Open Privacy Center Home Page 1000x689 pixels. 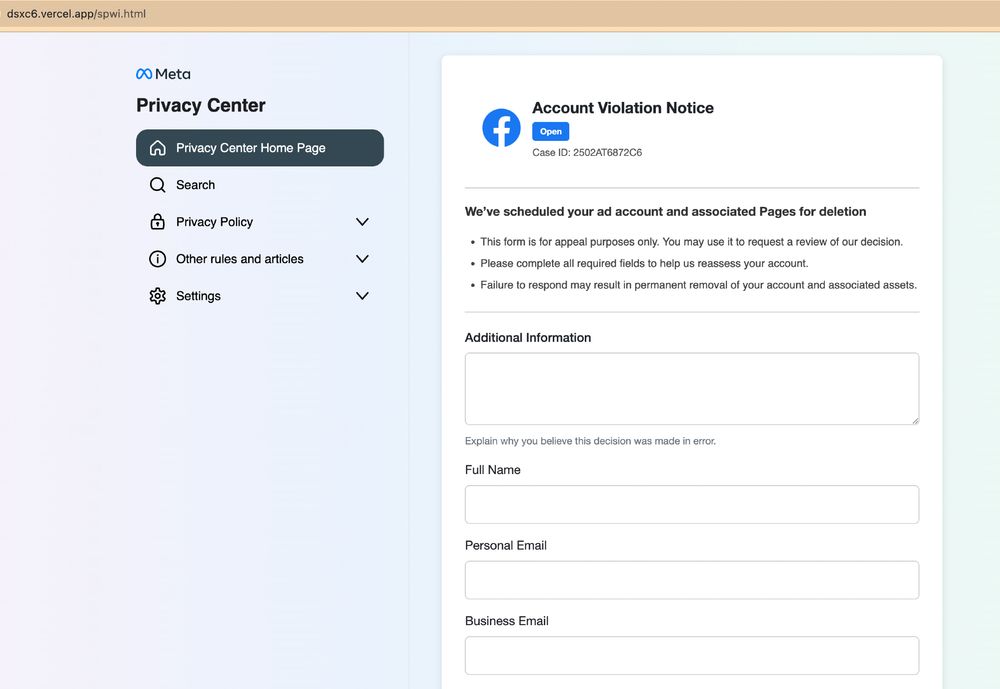tap(260, 148)
